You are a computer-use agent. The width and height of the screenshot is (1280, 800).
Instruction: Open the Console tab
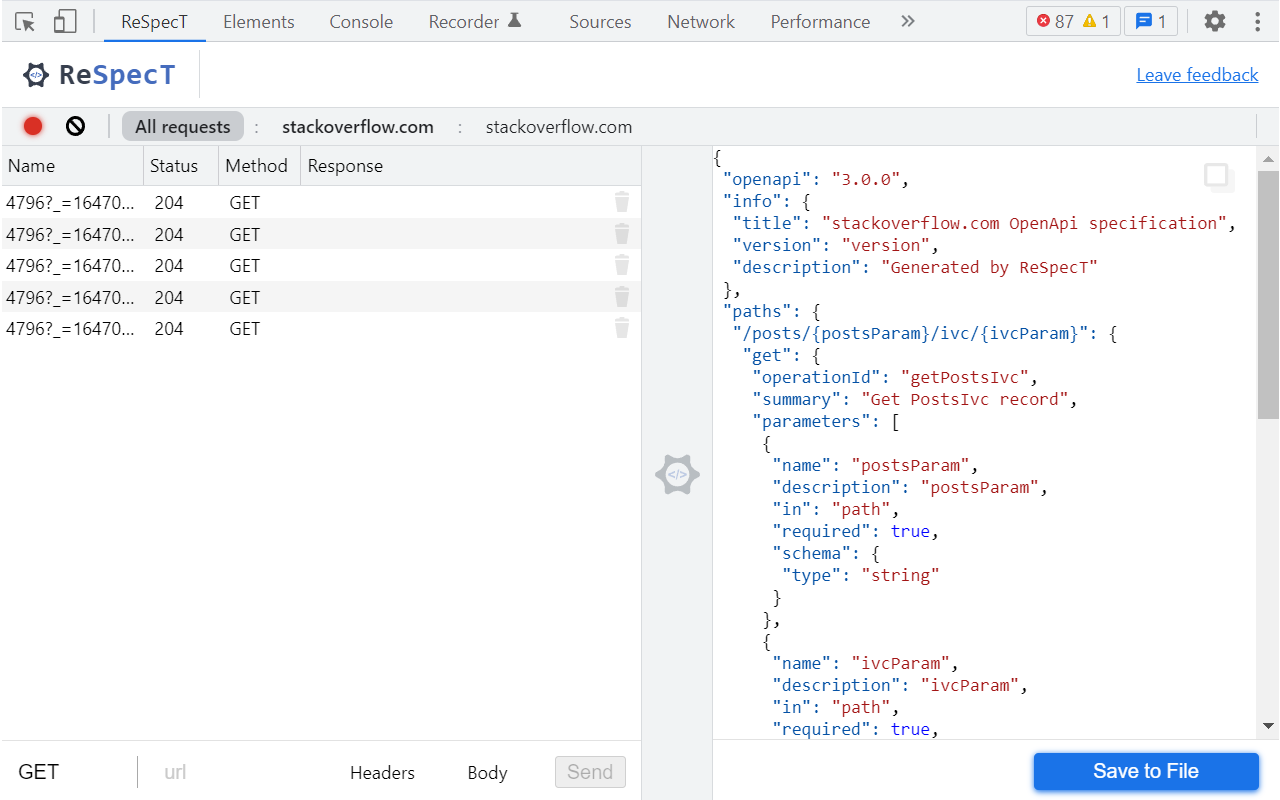coord(360,21)
